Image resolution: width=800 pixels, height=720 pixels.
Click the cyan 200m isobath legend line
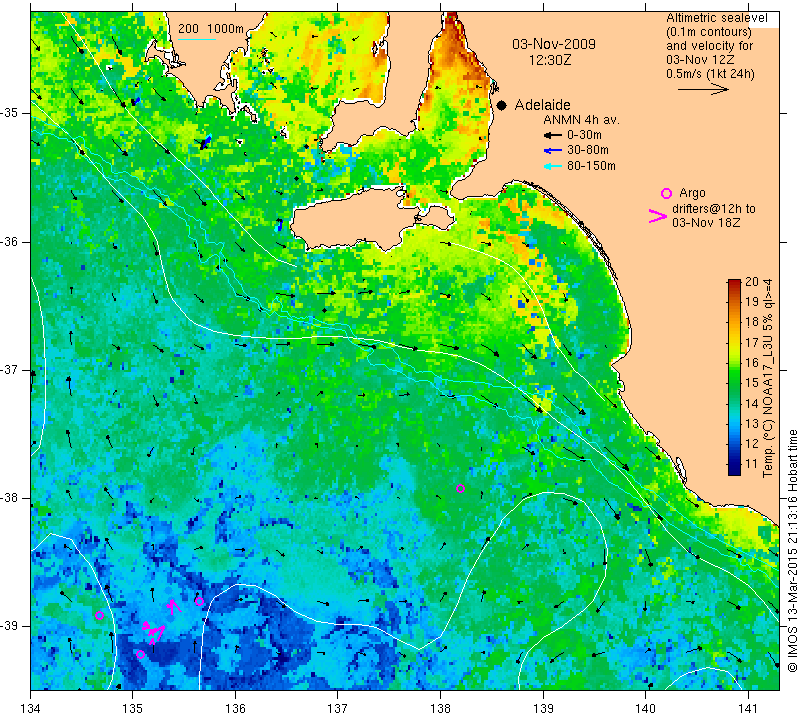[x=197, y=39]
